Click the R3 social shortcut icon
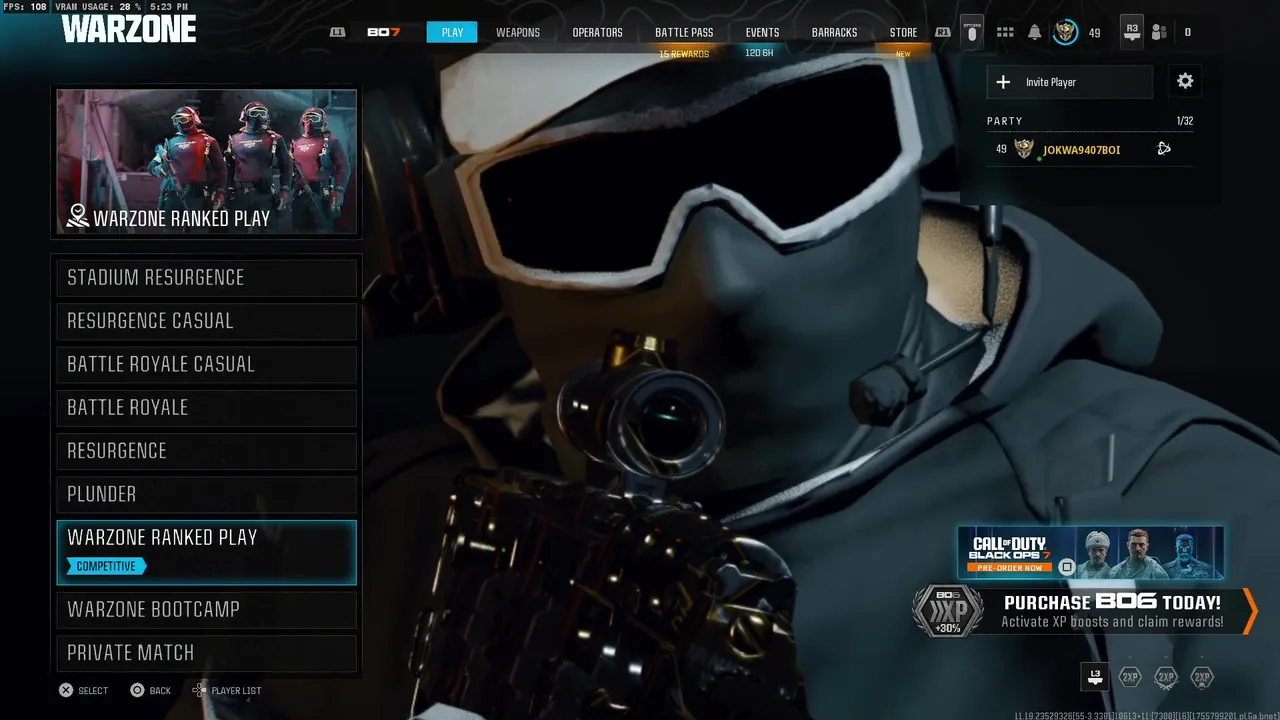Image resolution: width=1280 pixels, height=720 pixels. (1131, 32)
